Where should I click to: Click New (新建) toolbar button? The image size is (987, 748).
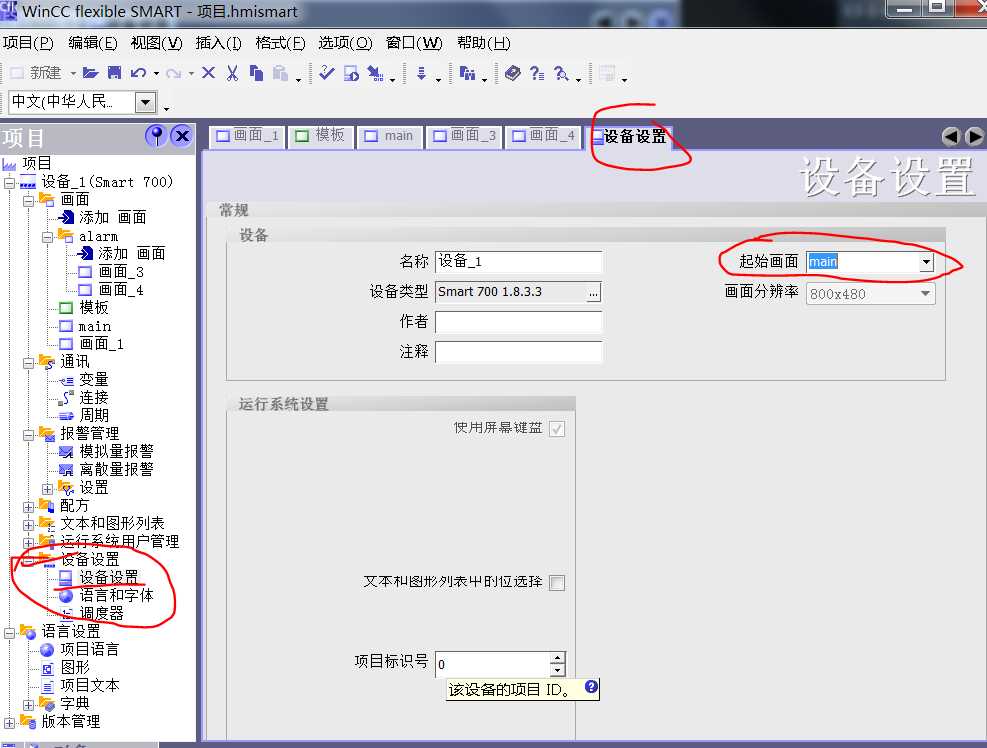pyautogui.click(x=37, y=73)
